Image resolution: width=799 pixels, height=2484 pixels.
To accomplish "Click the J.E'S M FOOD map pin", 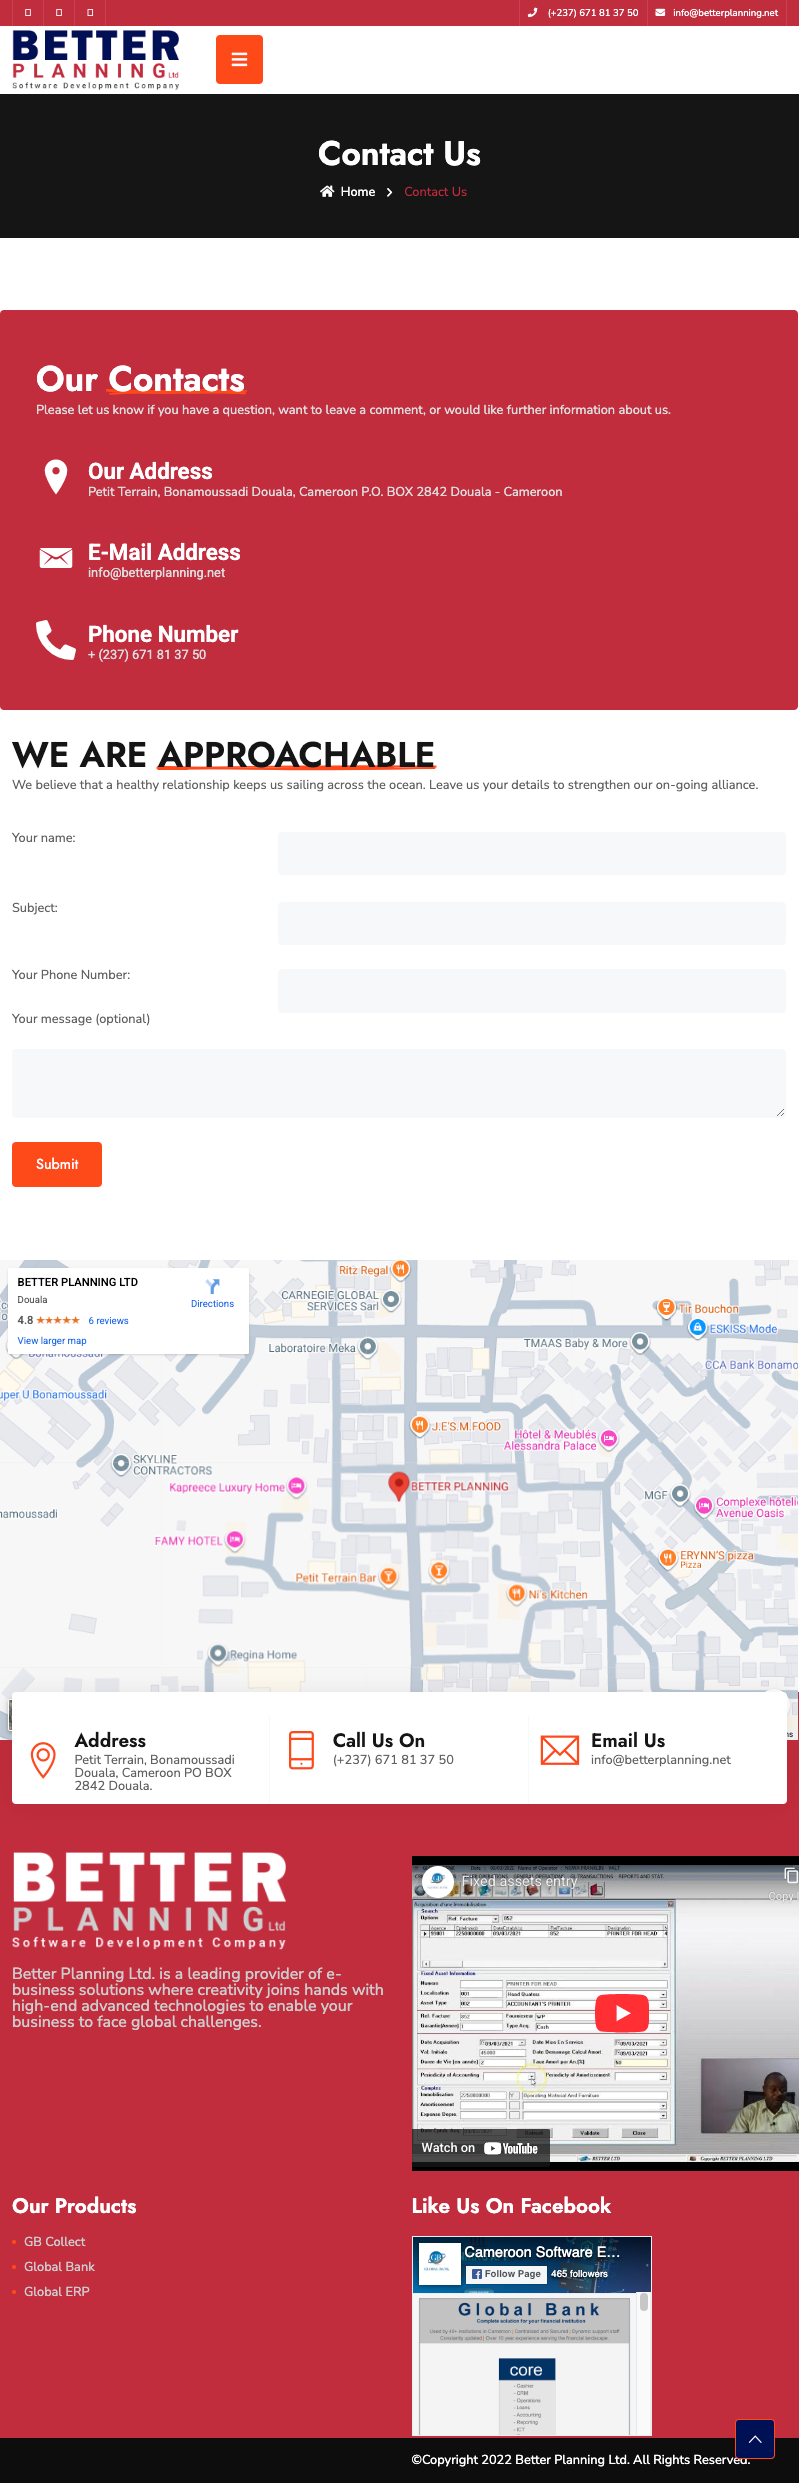I will (420, 1425).
